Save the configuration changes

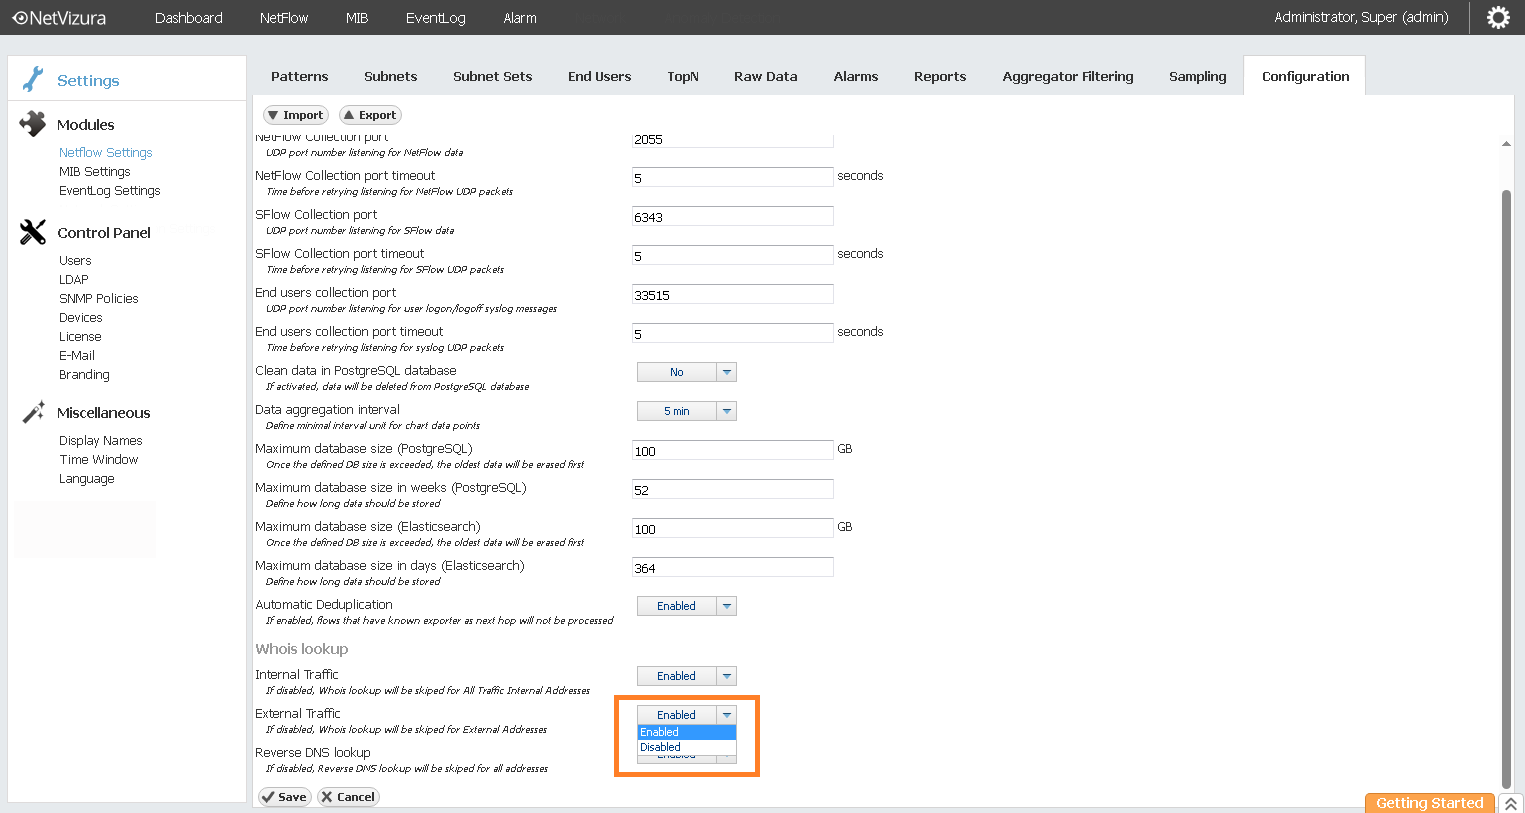click(x=285, y=797)
